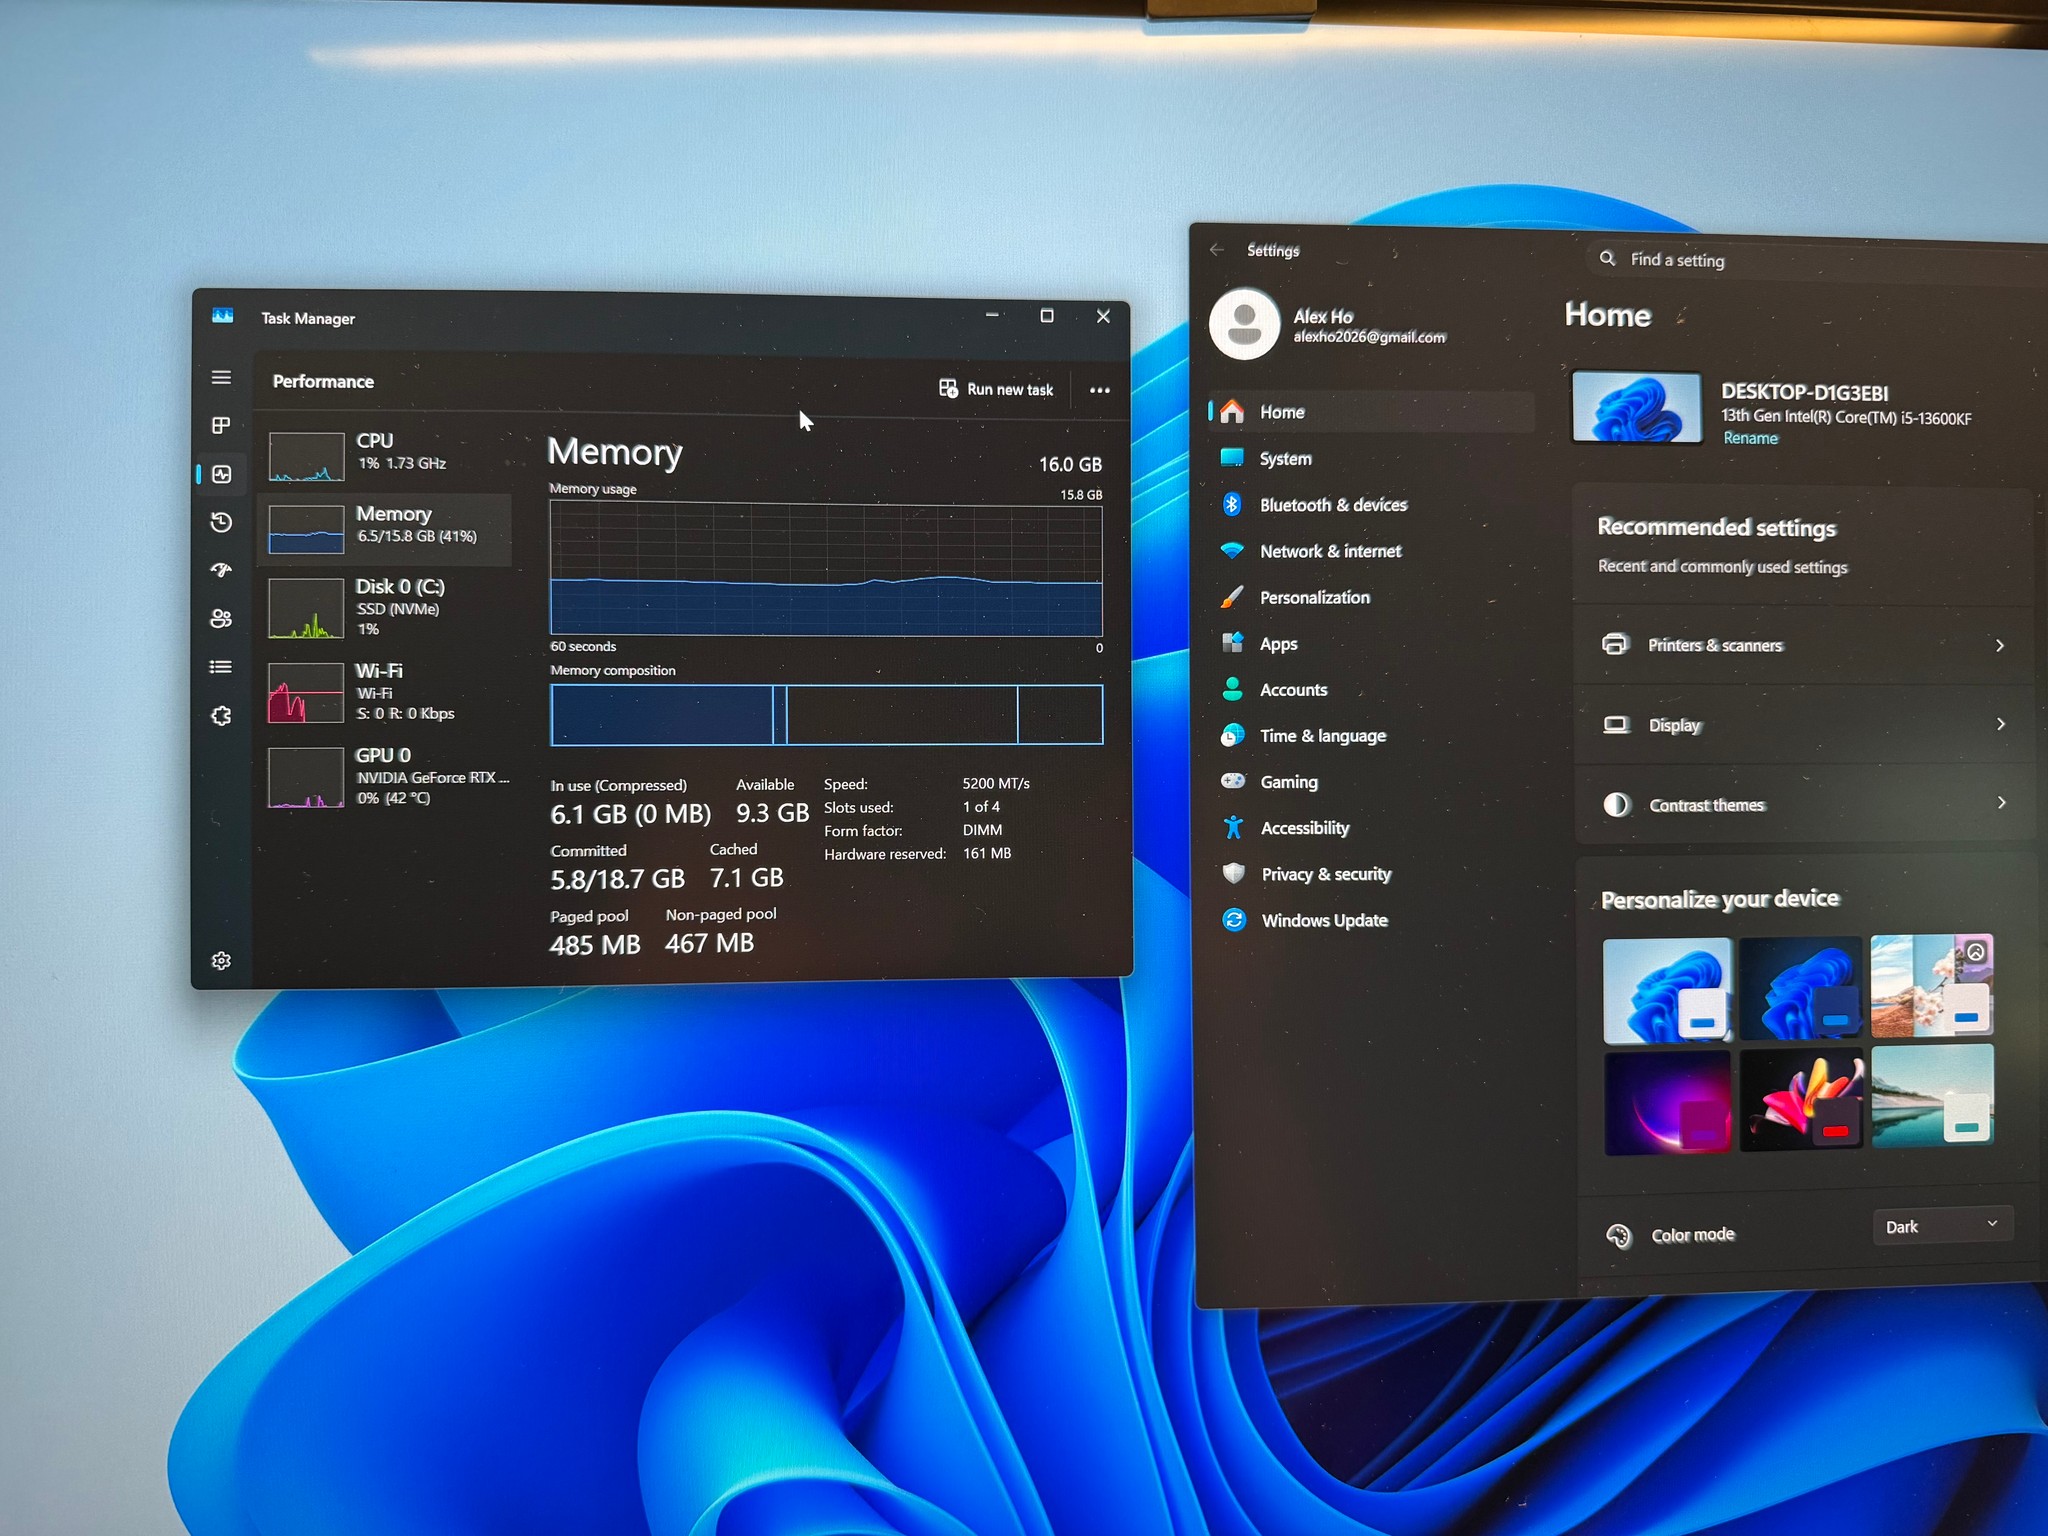Open Home in Settings navigation
Screen dimensions: 2048x1536
pyautogui.click(x=1371, y=412)
